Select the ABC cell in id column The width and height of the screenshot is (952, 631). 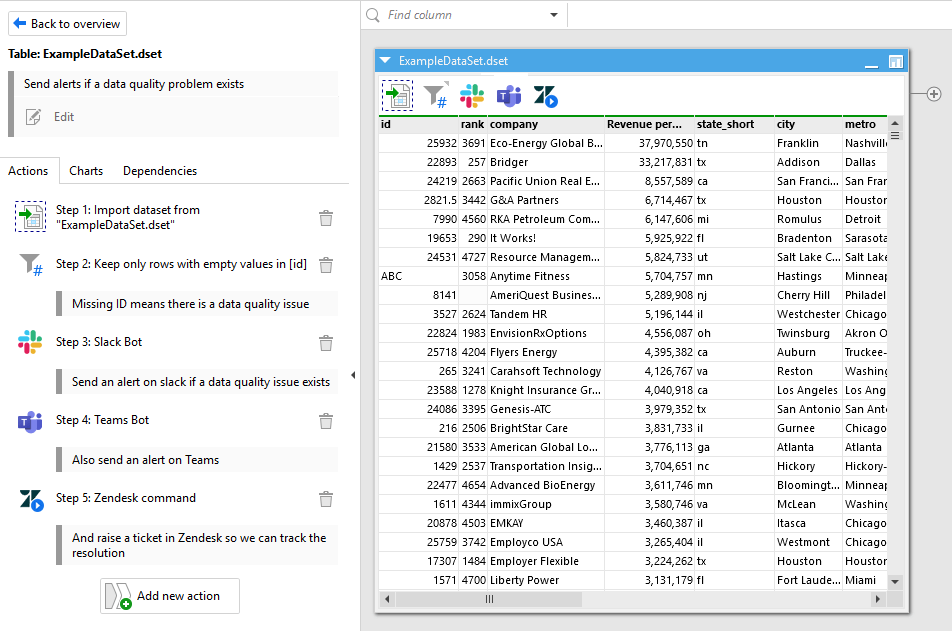click(418, 276)
